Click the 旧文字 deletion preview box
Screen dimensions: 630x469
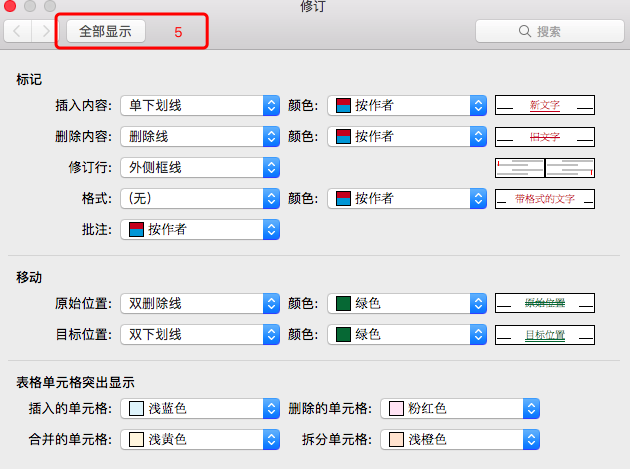coord(545,136)
